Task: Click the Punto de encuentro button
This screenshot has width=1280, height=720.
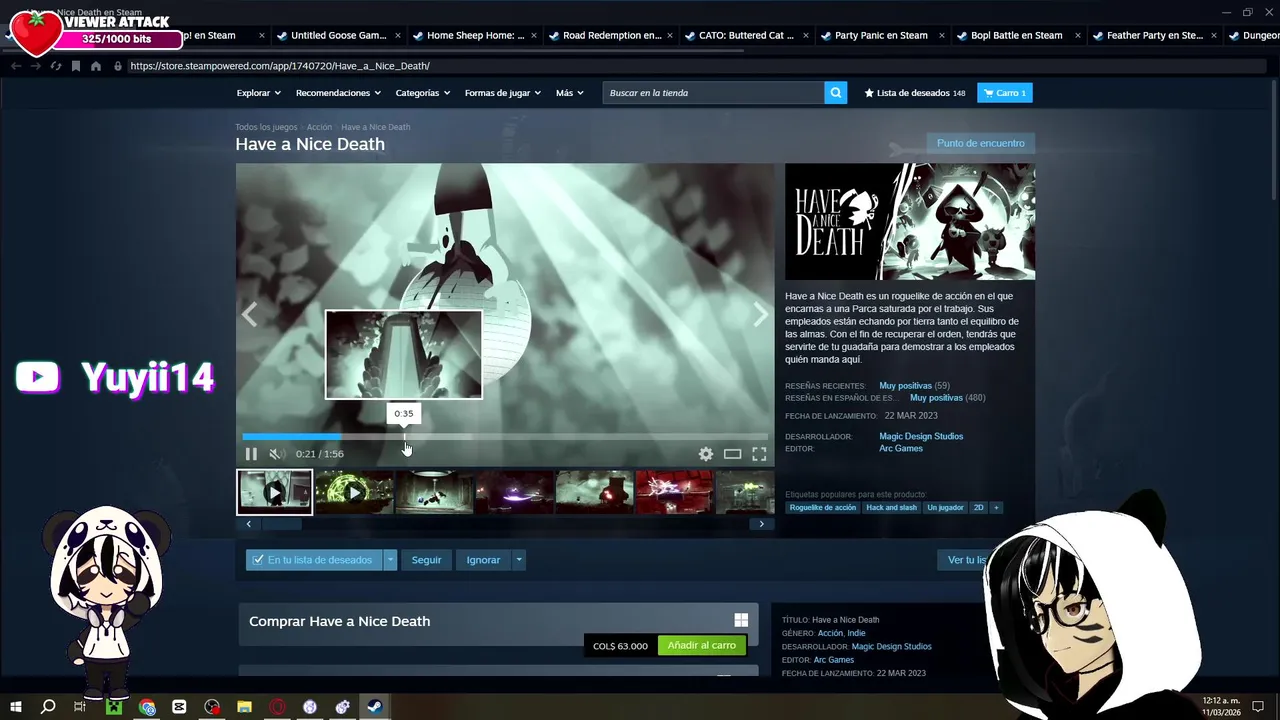Action: click(980, 143)
